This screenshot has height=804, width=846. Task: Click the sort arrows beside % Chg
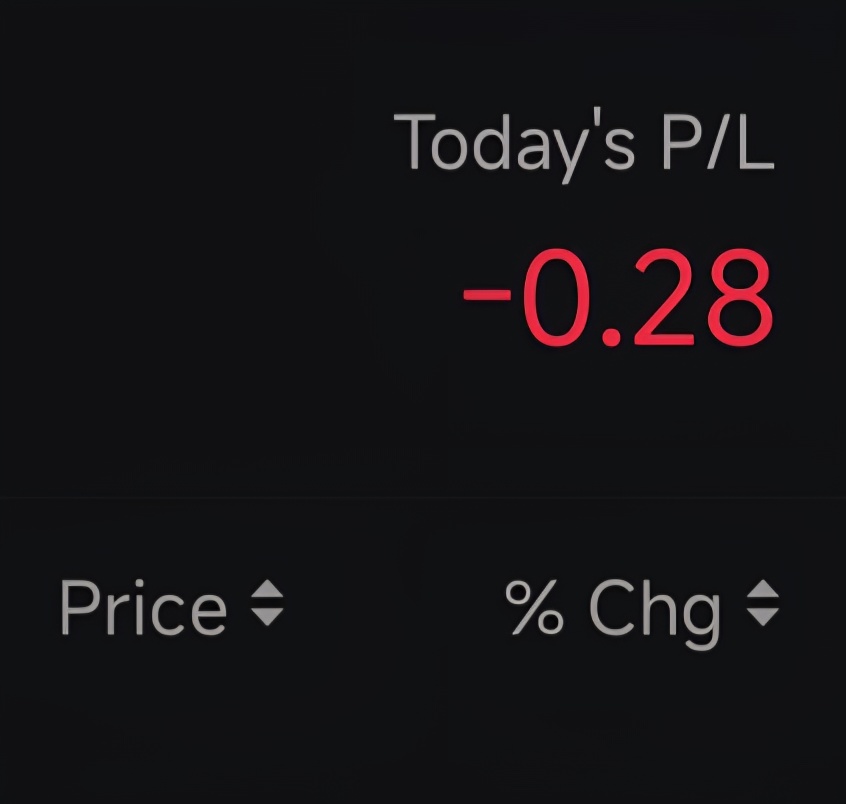762,603
